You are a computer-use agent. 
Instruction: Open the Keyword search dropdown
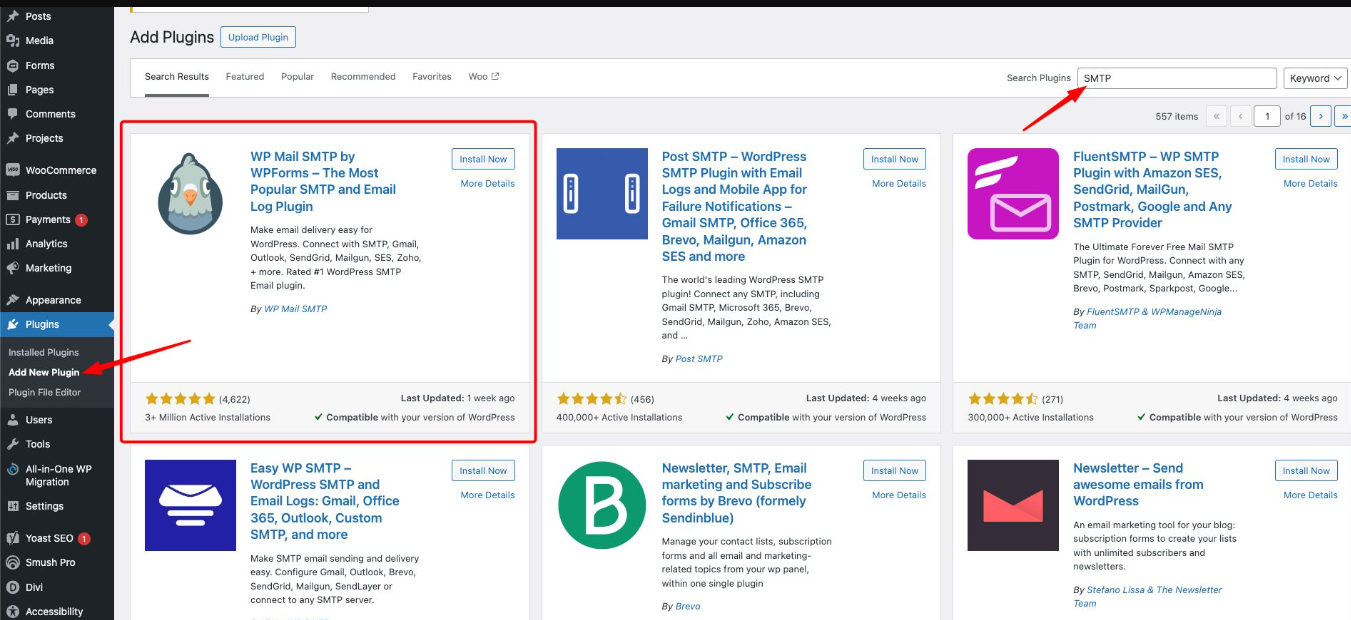click(1315, 77)
